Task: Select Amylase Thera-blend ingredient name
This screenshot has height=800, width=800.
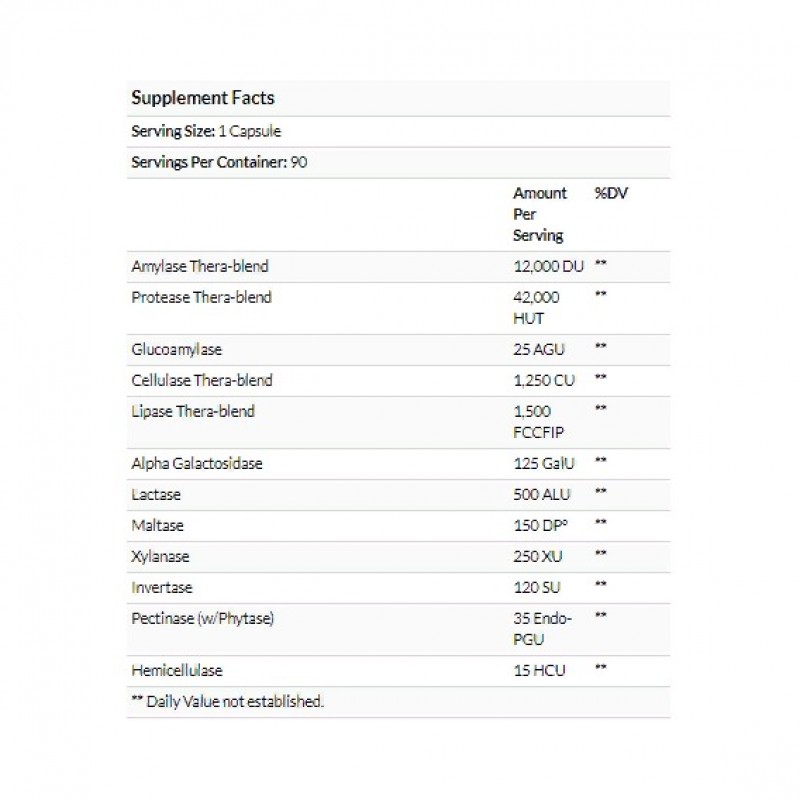Action: [x=200, y=266]
